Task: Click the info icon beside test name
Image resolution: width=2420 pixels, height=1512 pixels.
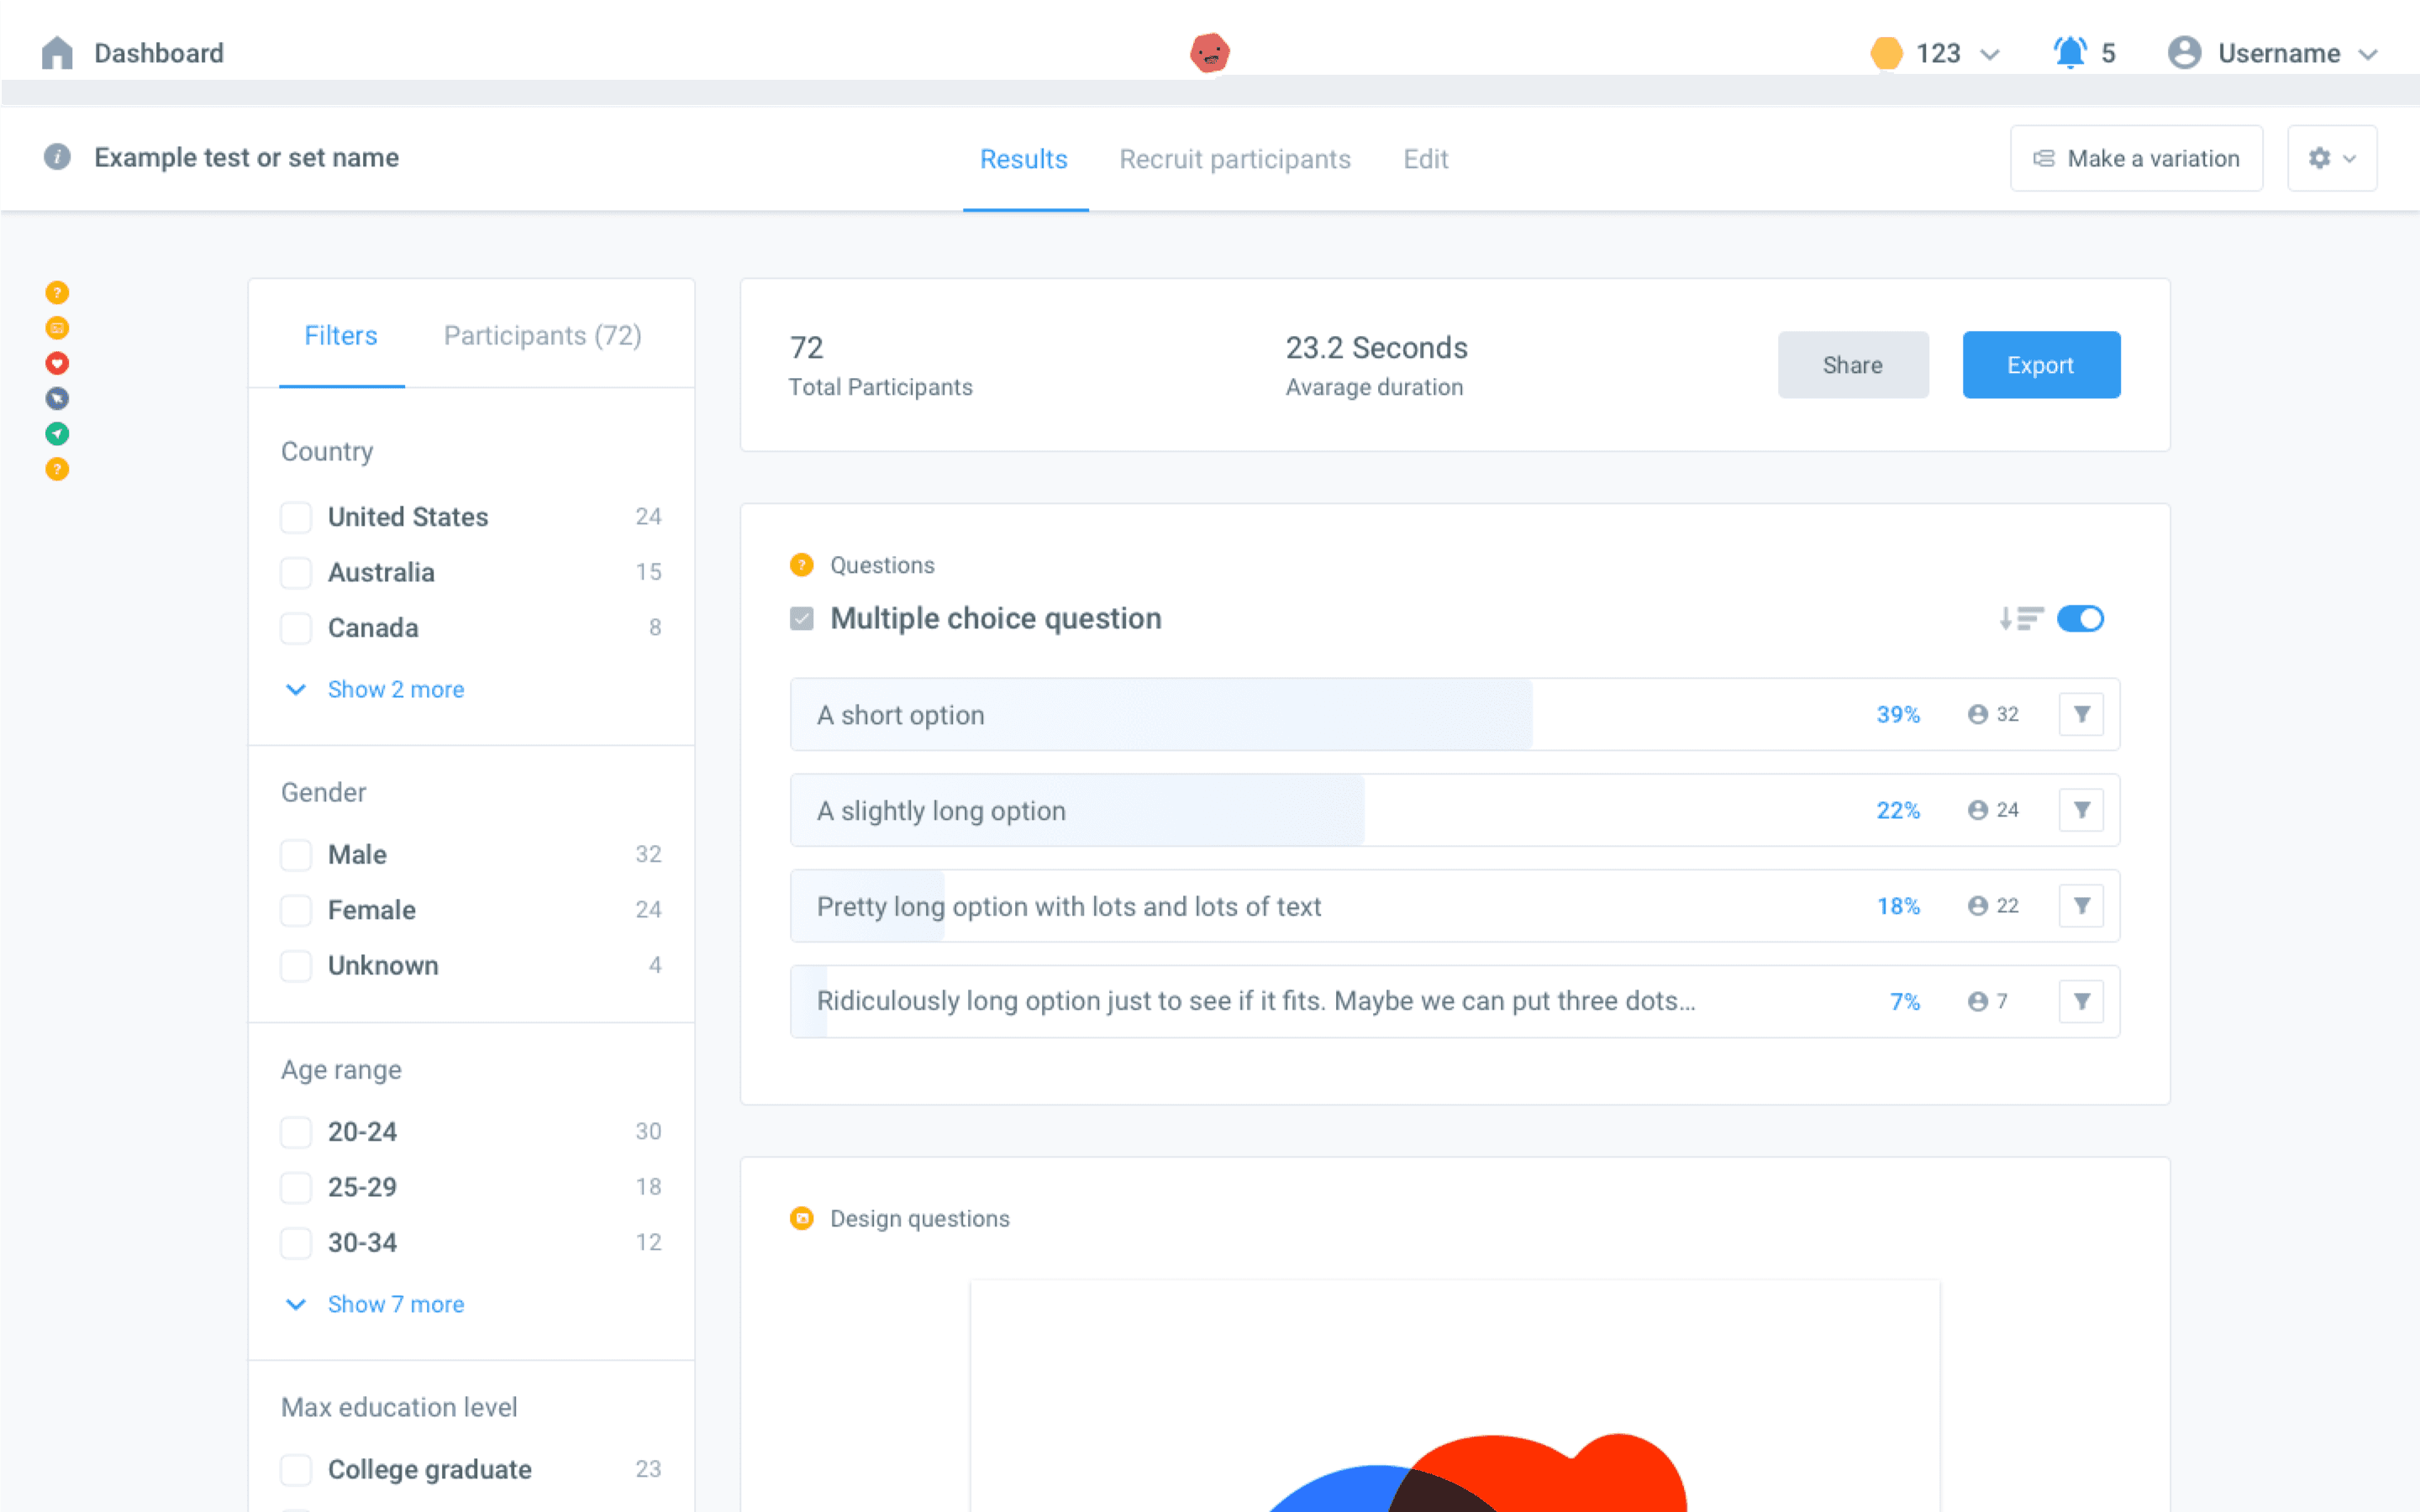Action: (x=57, y=157)
